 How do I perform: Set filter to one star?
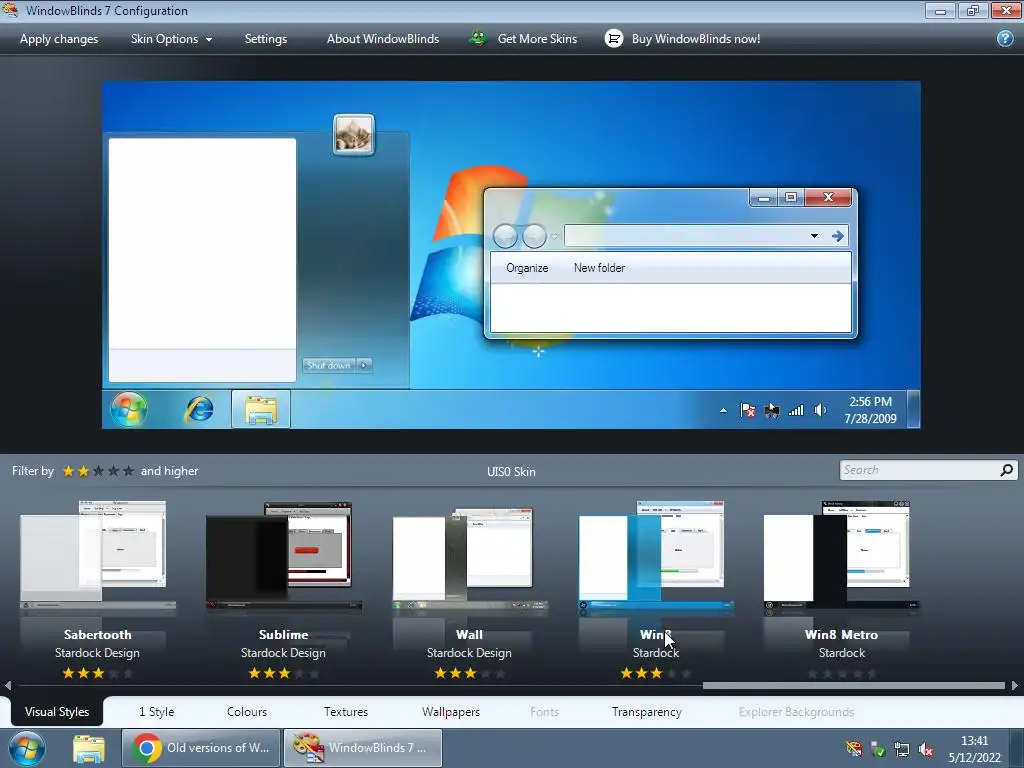point(68,471)
